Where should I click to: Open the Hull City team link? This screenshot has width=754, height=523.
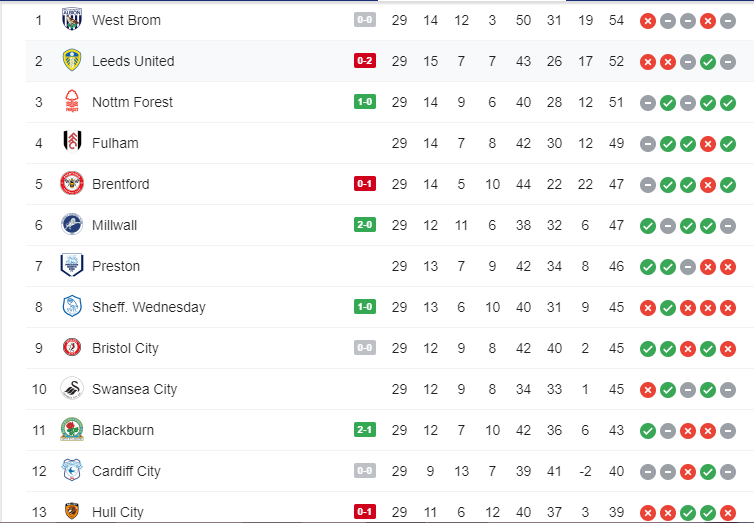(x=117, y=512)
